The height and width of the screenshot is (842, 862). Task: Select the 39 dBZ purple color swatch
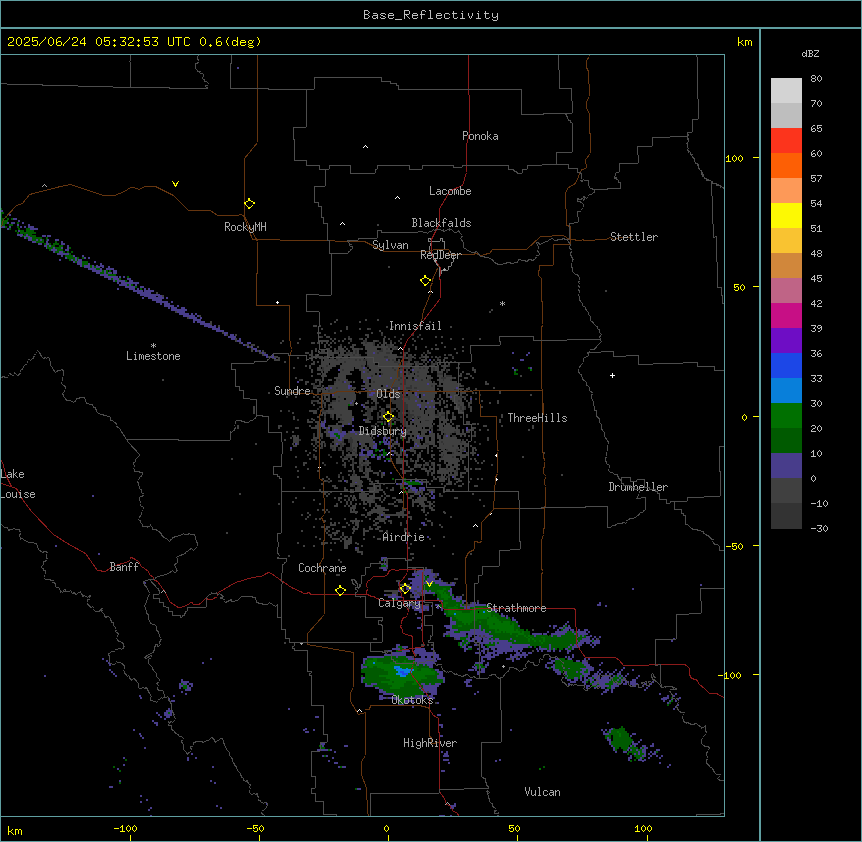coord(786,341)
